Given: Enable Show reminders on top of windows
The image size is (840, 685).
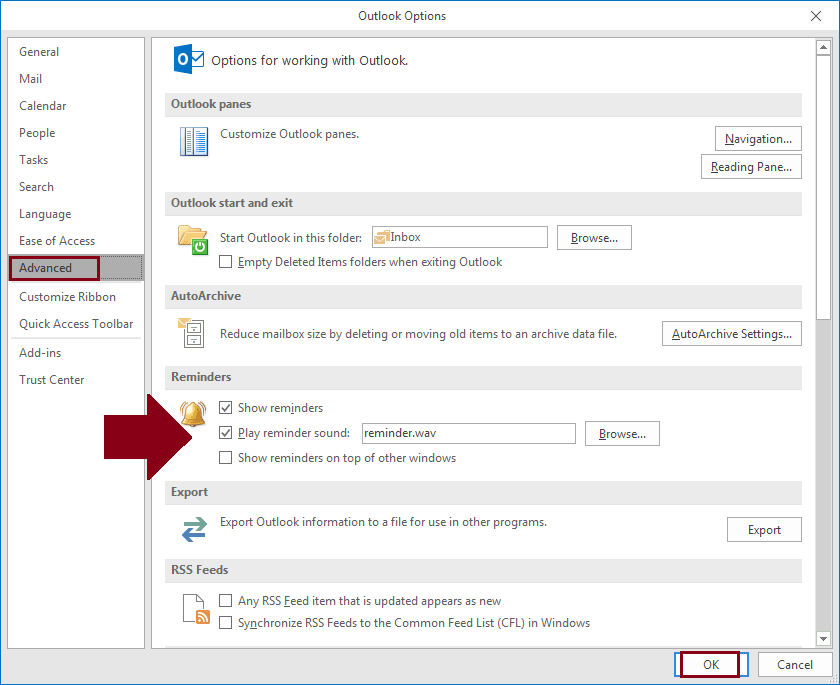Looking at the screenshot, I should click(x=226, y=458).
